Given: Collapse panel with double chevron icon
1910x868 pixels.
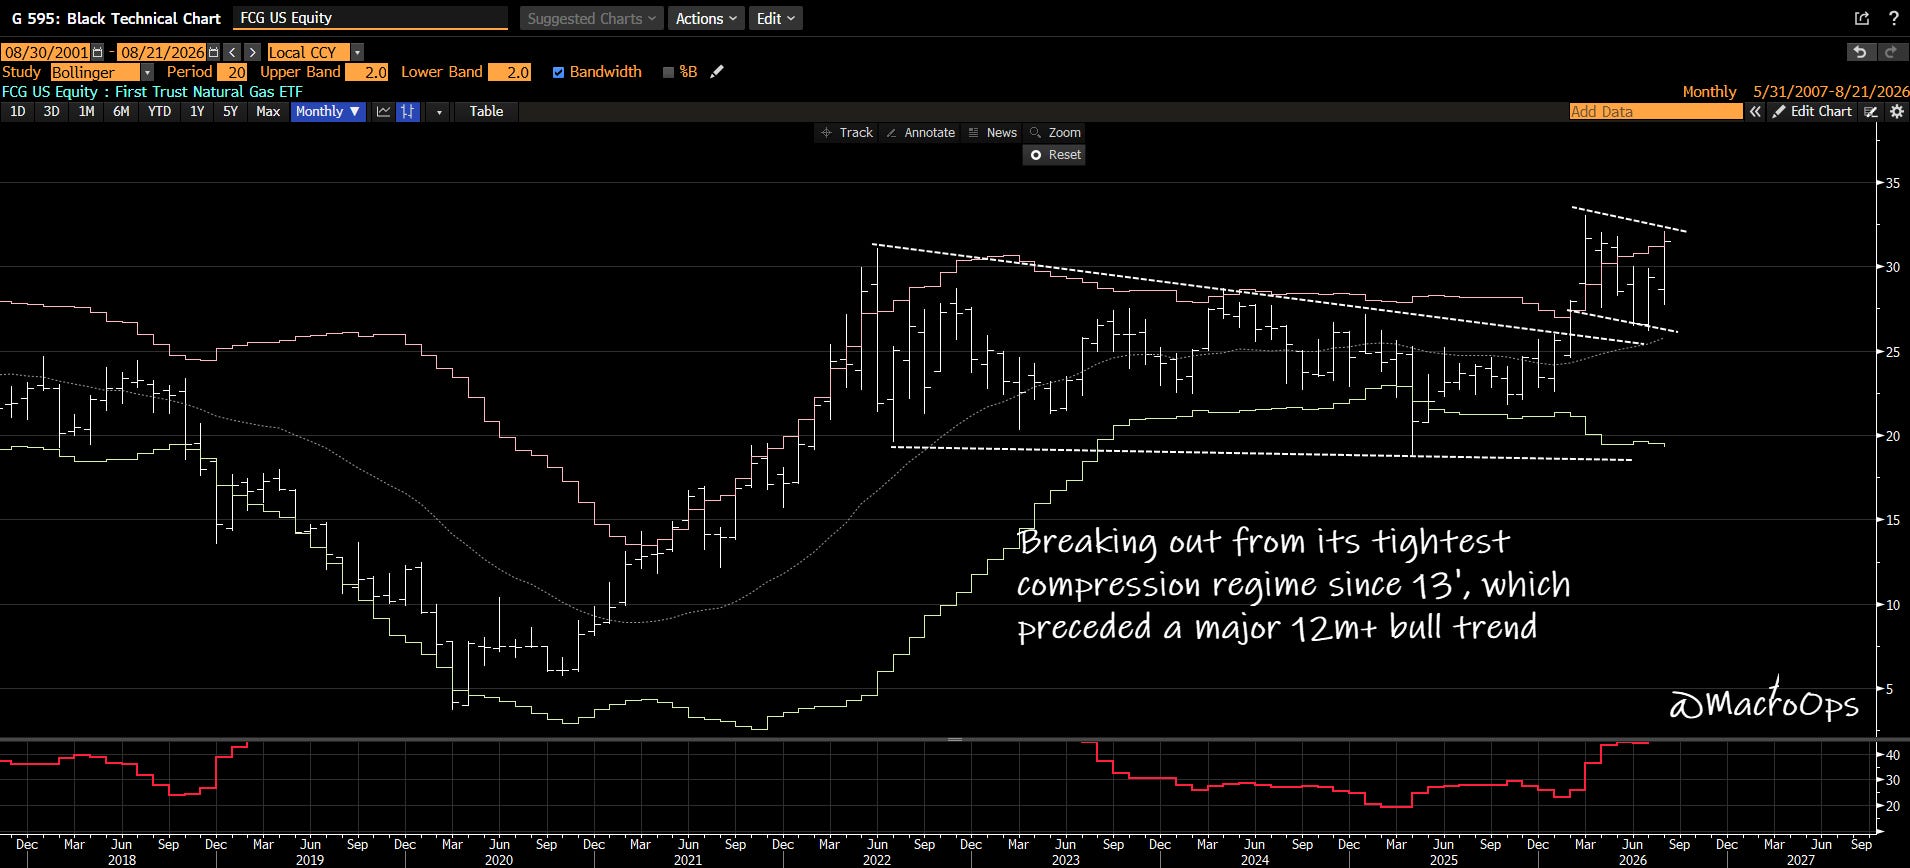Looking at the screenshot, I should [x=1754, y=112].
